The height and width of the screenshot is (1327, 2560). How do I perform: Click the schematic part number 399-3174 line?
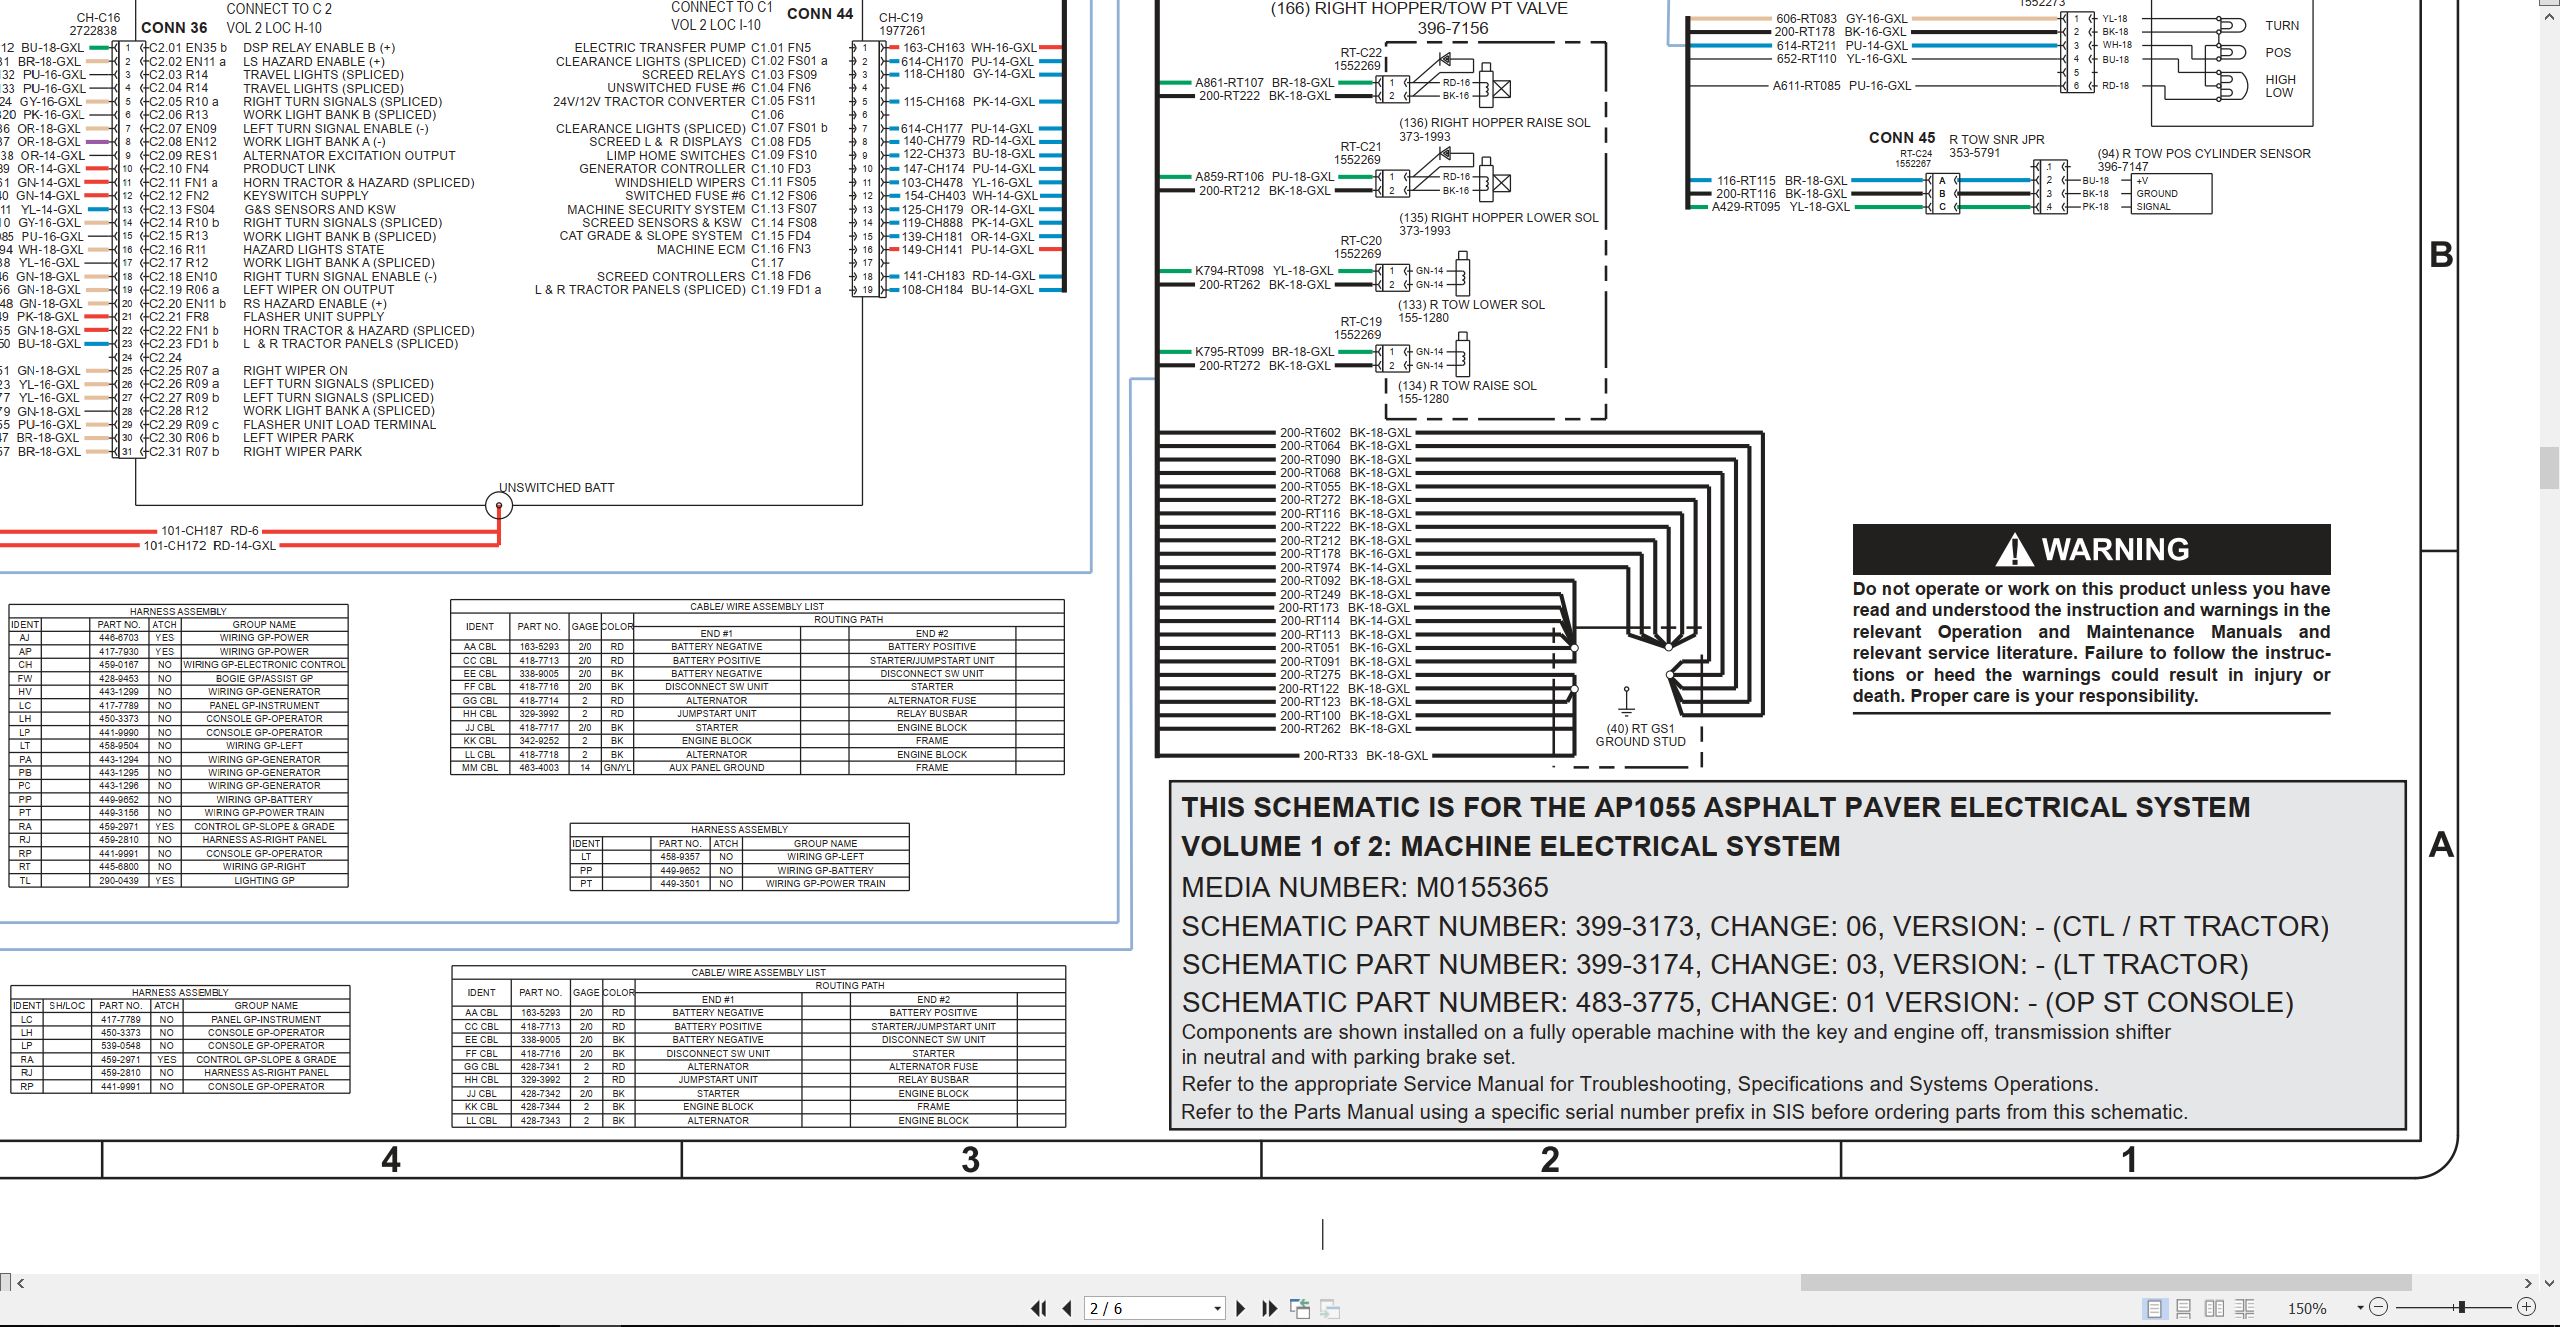coord(1715,964)
